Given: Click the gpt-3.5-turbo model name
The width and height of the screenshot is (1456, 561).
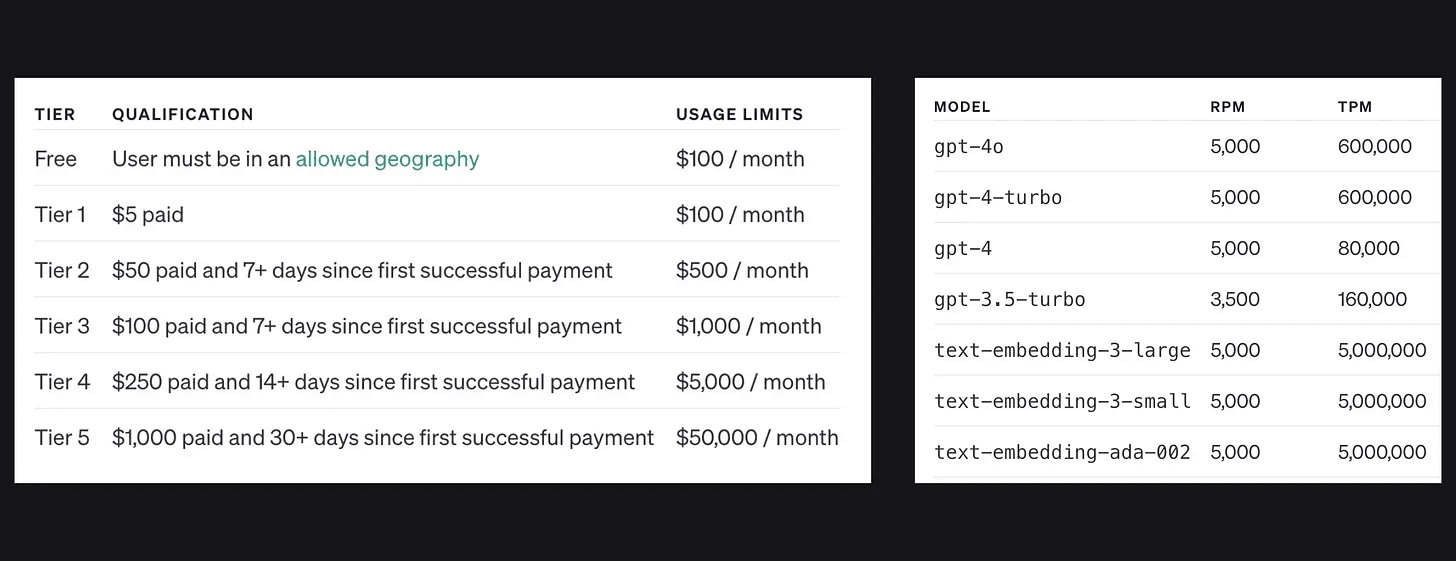Looking at the screenshot, I should (1009, 300).
